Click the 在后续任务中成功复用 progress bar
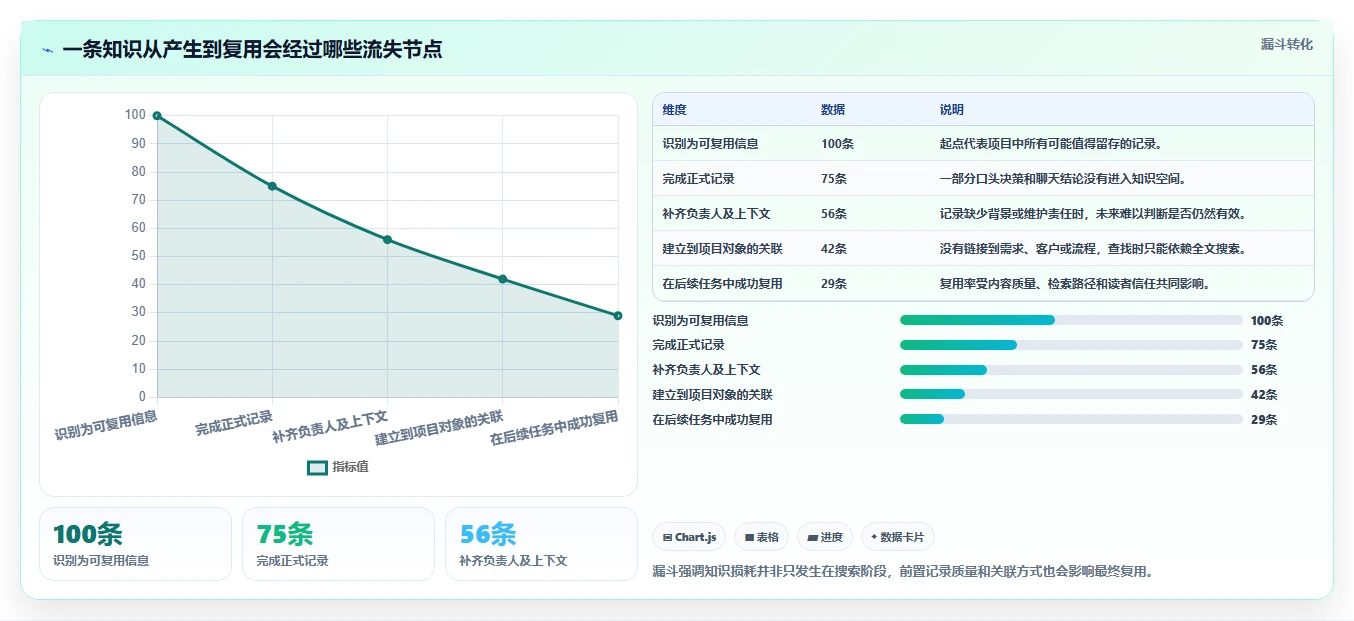Image resolution: width=1354 pixels, height=621 pixels. [x=1071, y=420]
